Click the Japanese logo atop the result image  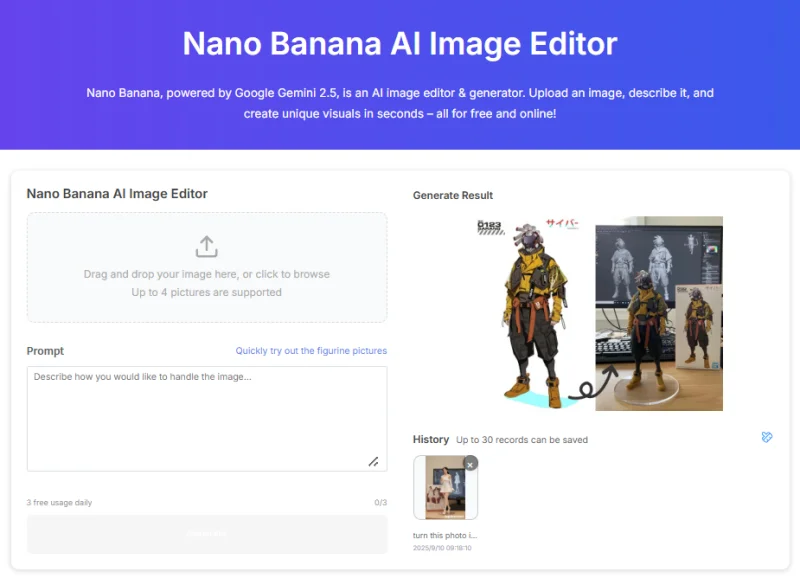[561, 225]
